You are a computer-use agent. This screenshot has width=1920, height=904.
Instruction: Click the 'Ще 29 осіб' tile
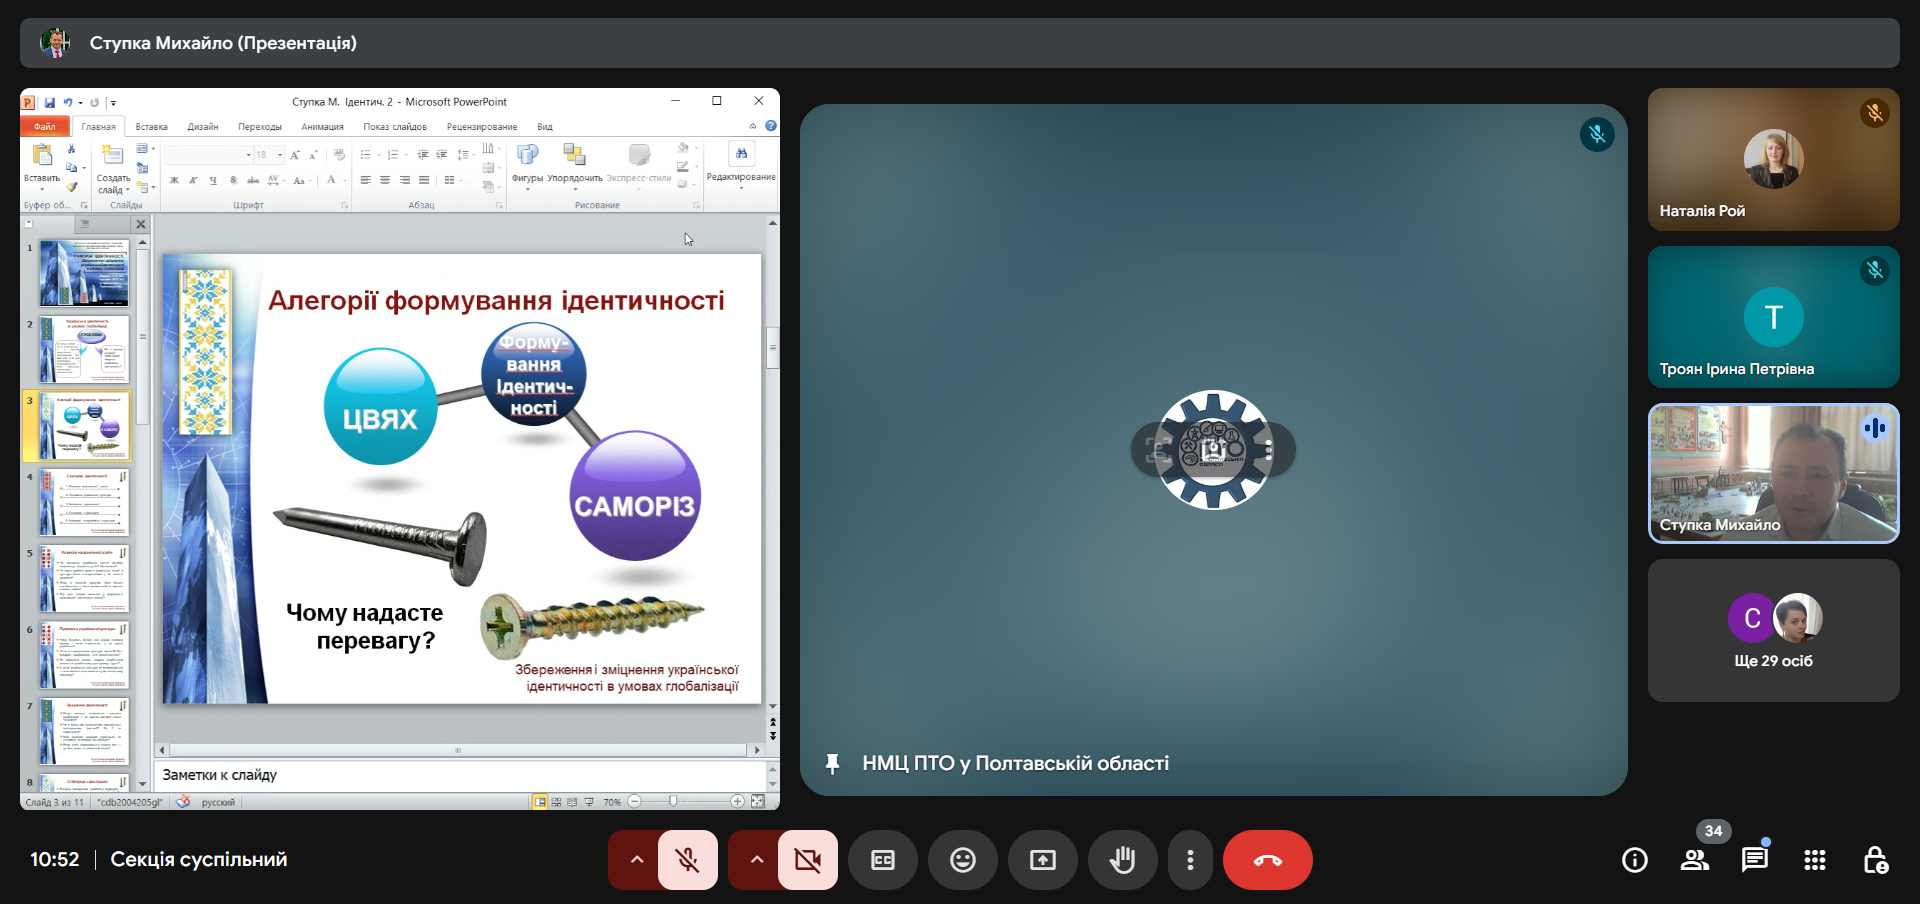[x=1773, y=630]
